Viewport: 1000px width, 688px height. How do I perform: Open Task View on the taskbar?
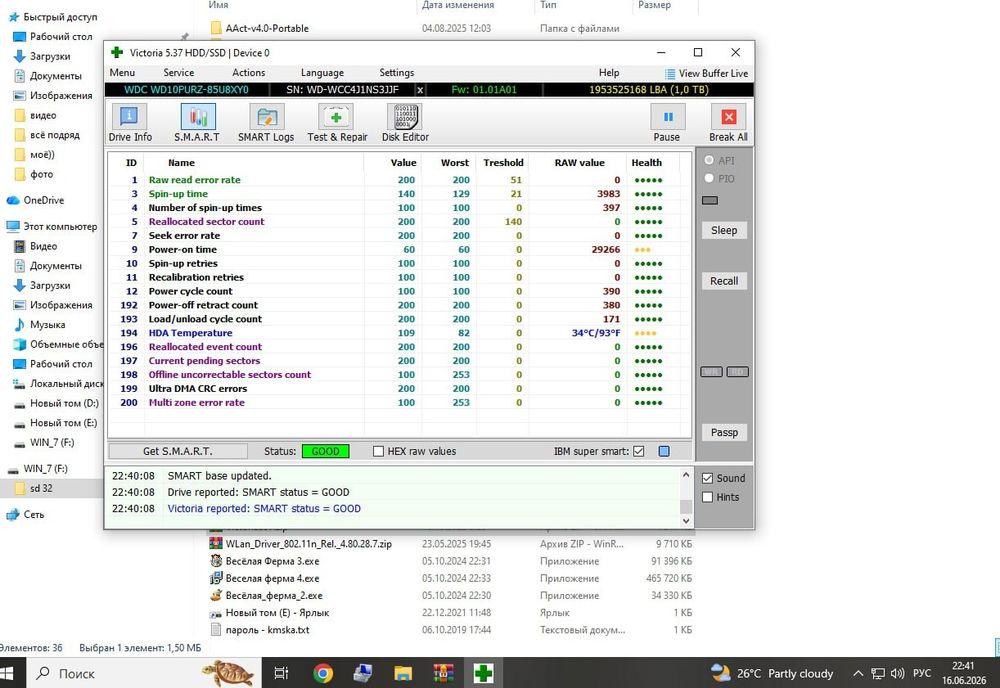[281, 673]
